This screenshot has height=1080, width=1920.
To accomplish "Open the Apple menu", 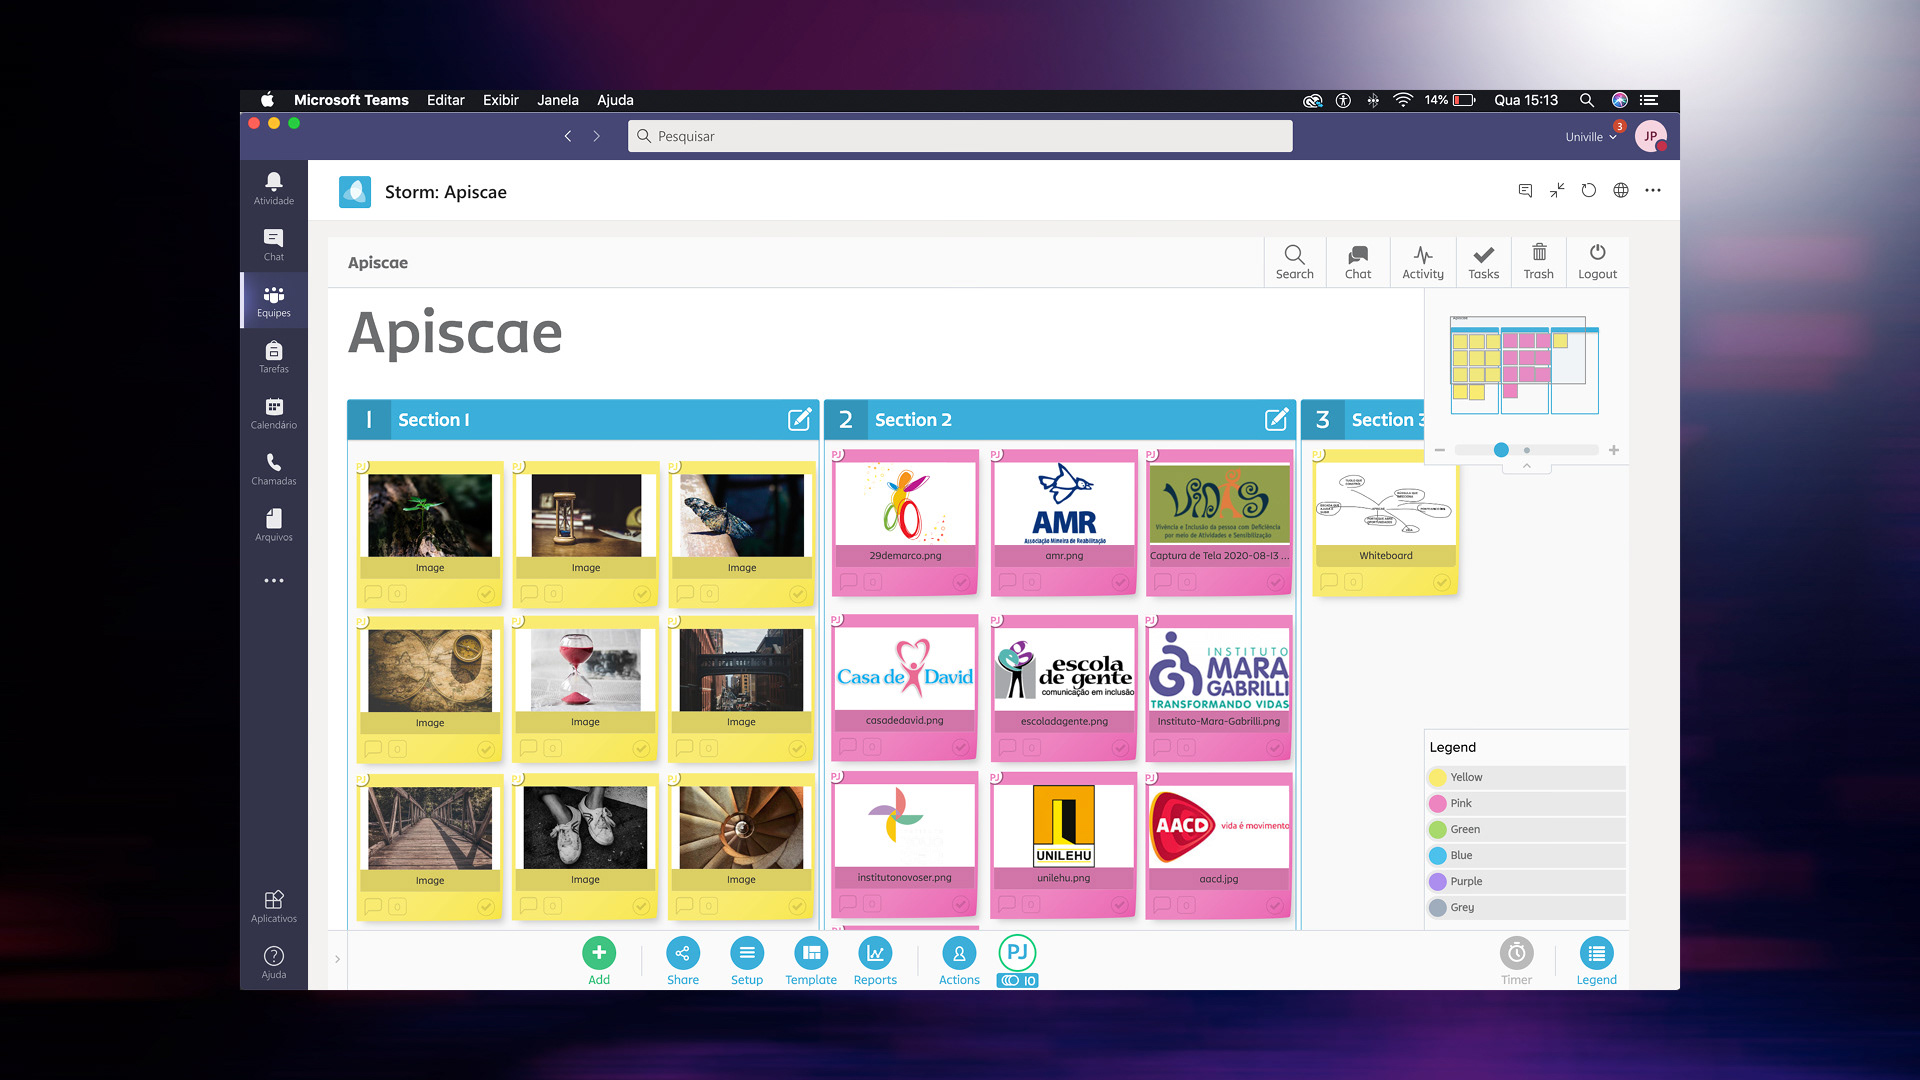I will (267, 100).
